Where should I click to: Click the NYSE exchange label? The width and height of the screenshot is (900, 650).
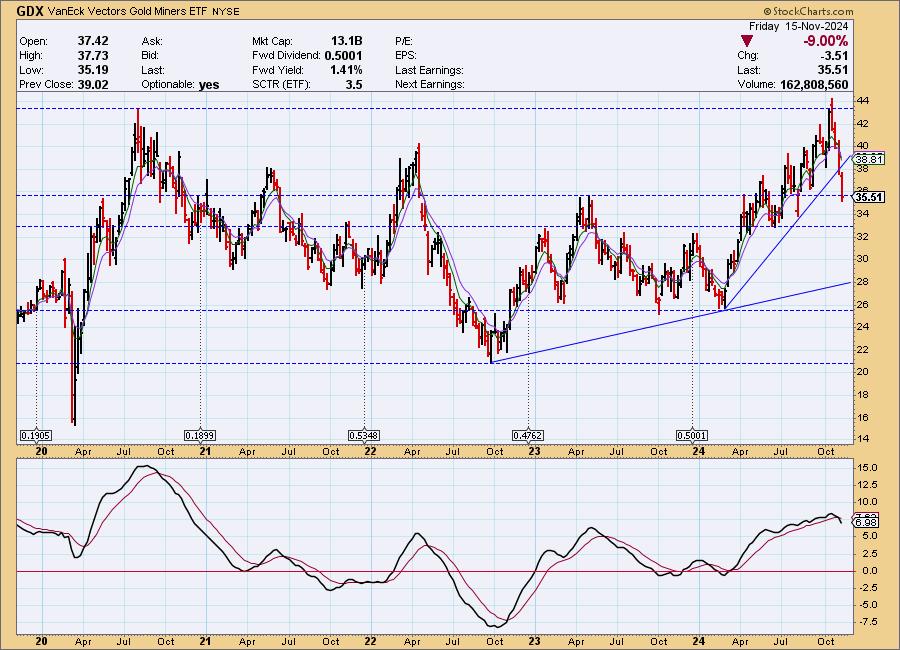click(226, 11)
